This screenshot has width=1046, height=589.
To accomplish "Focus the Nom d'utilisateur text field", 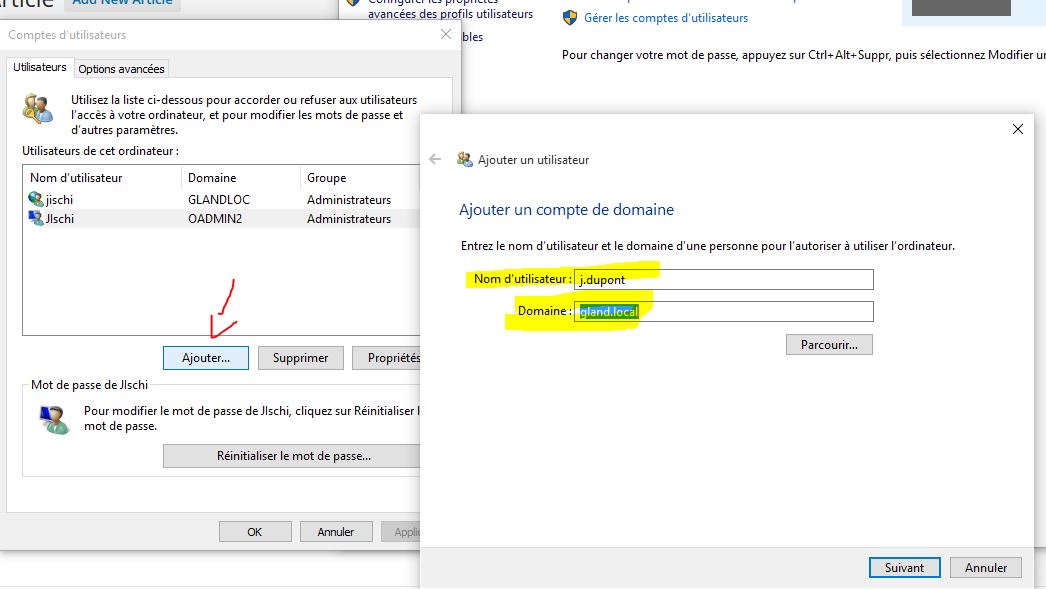I will (724, 280).
